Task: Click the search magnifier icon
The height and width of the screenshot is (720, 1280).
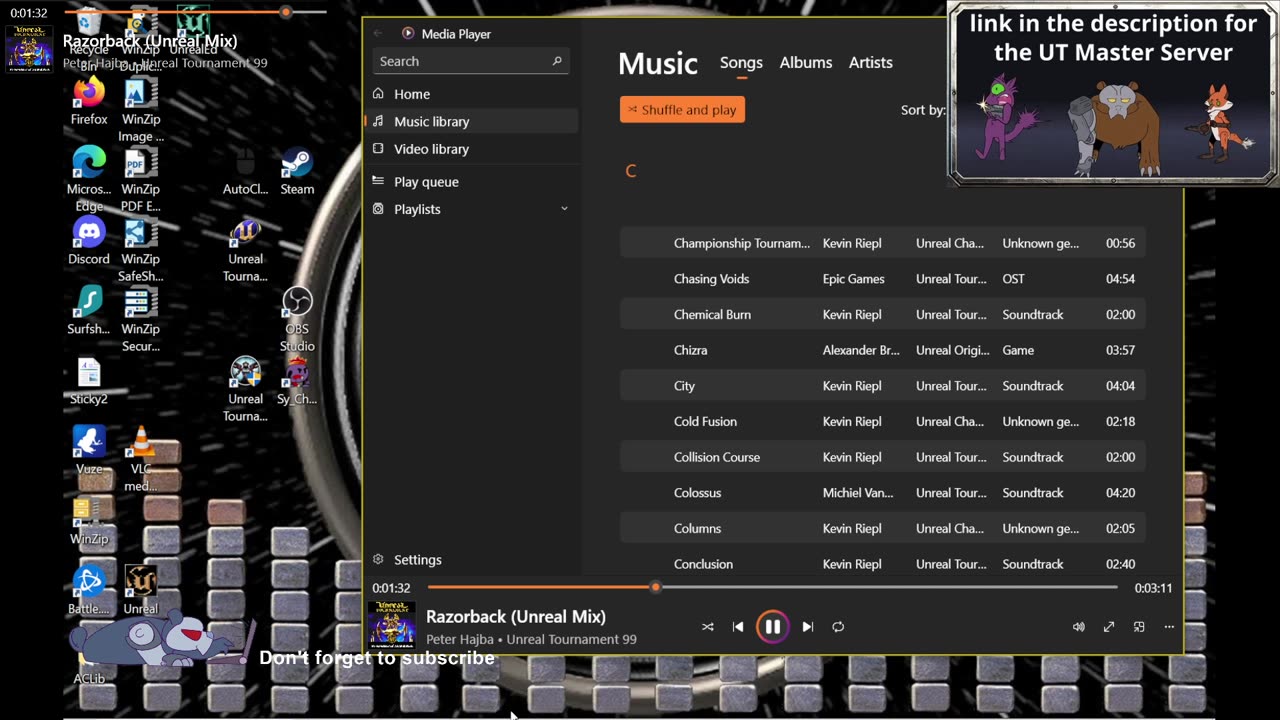Action: (557, 61)
